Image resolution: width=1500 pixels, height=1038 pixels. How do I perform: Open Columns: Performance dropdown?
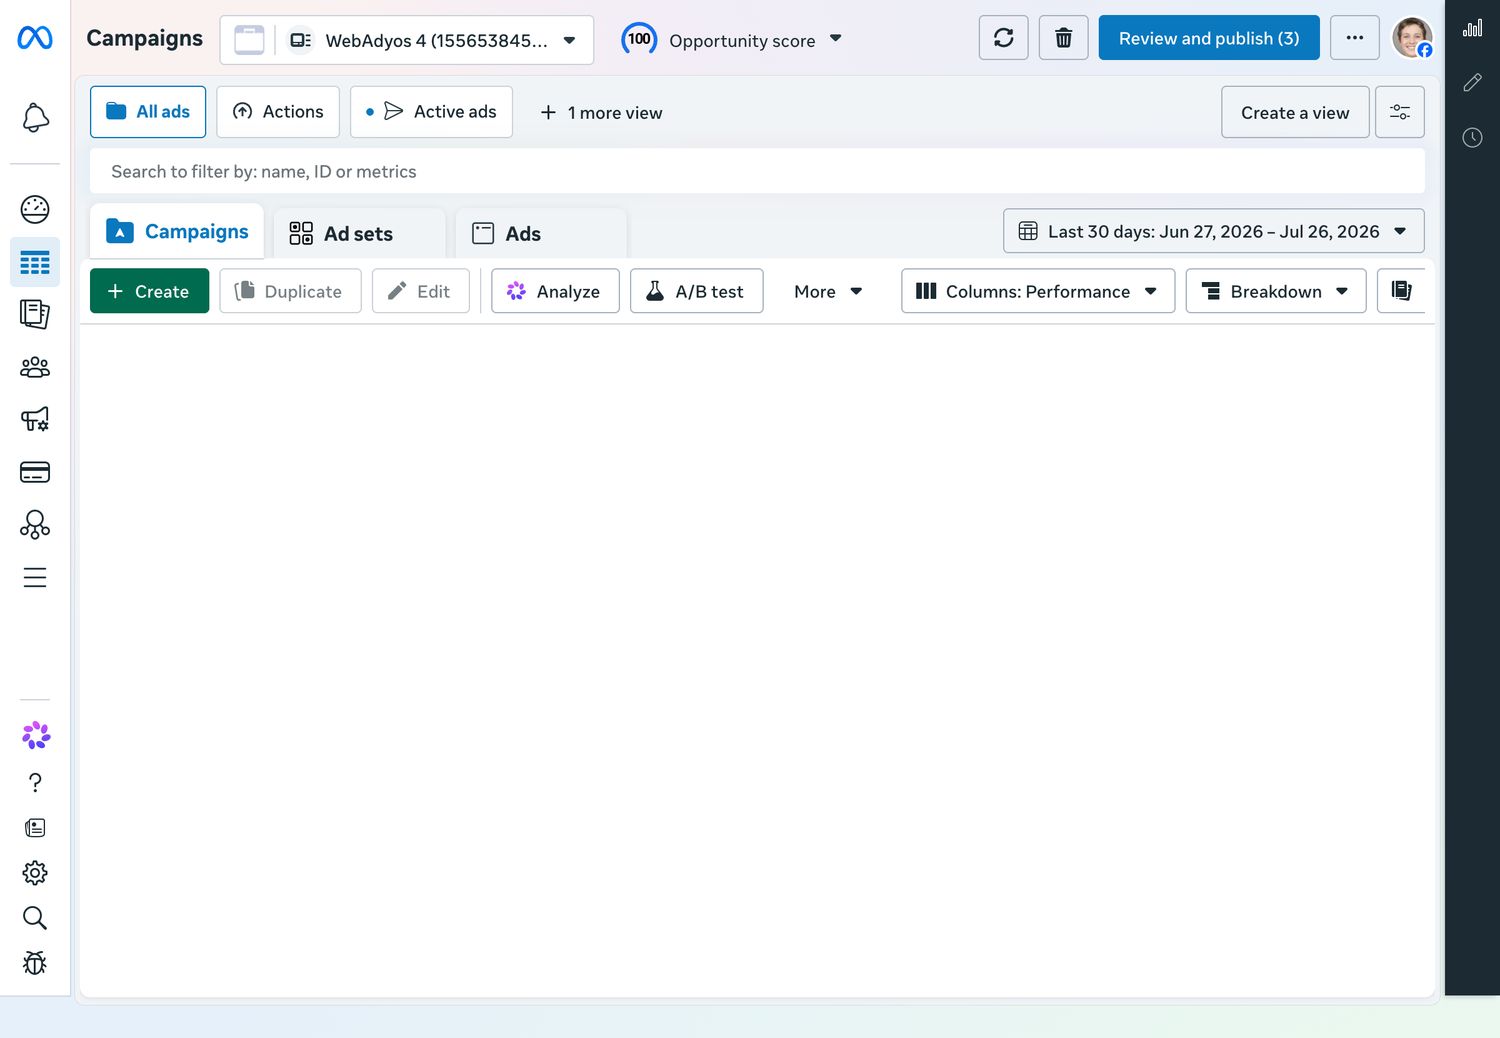coord(1038,291)
